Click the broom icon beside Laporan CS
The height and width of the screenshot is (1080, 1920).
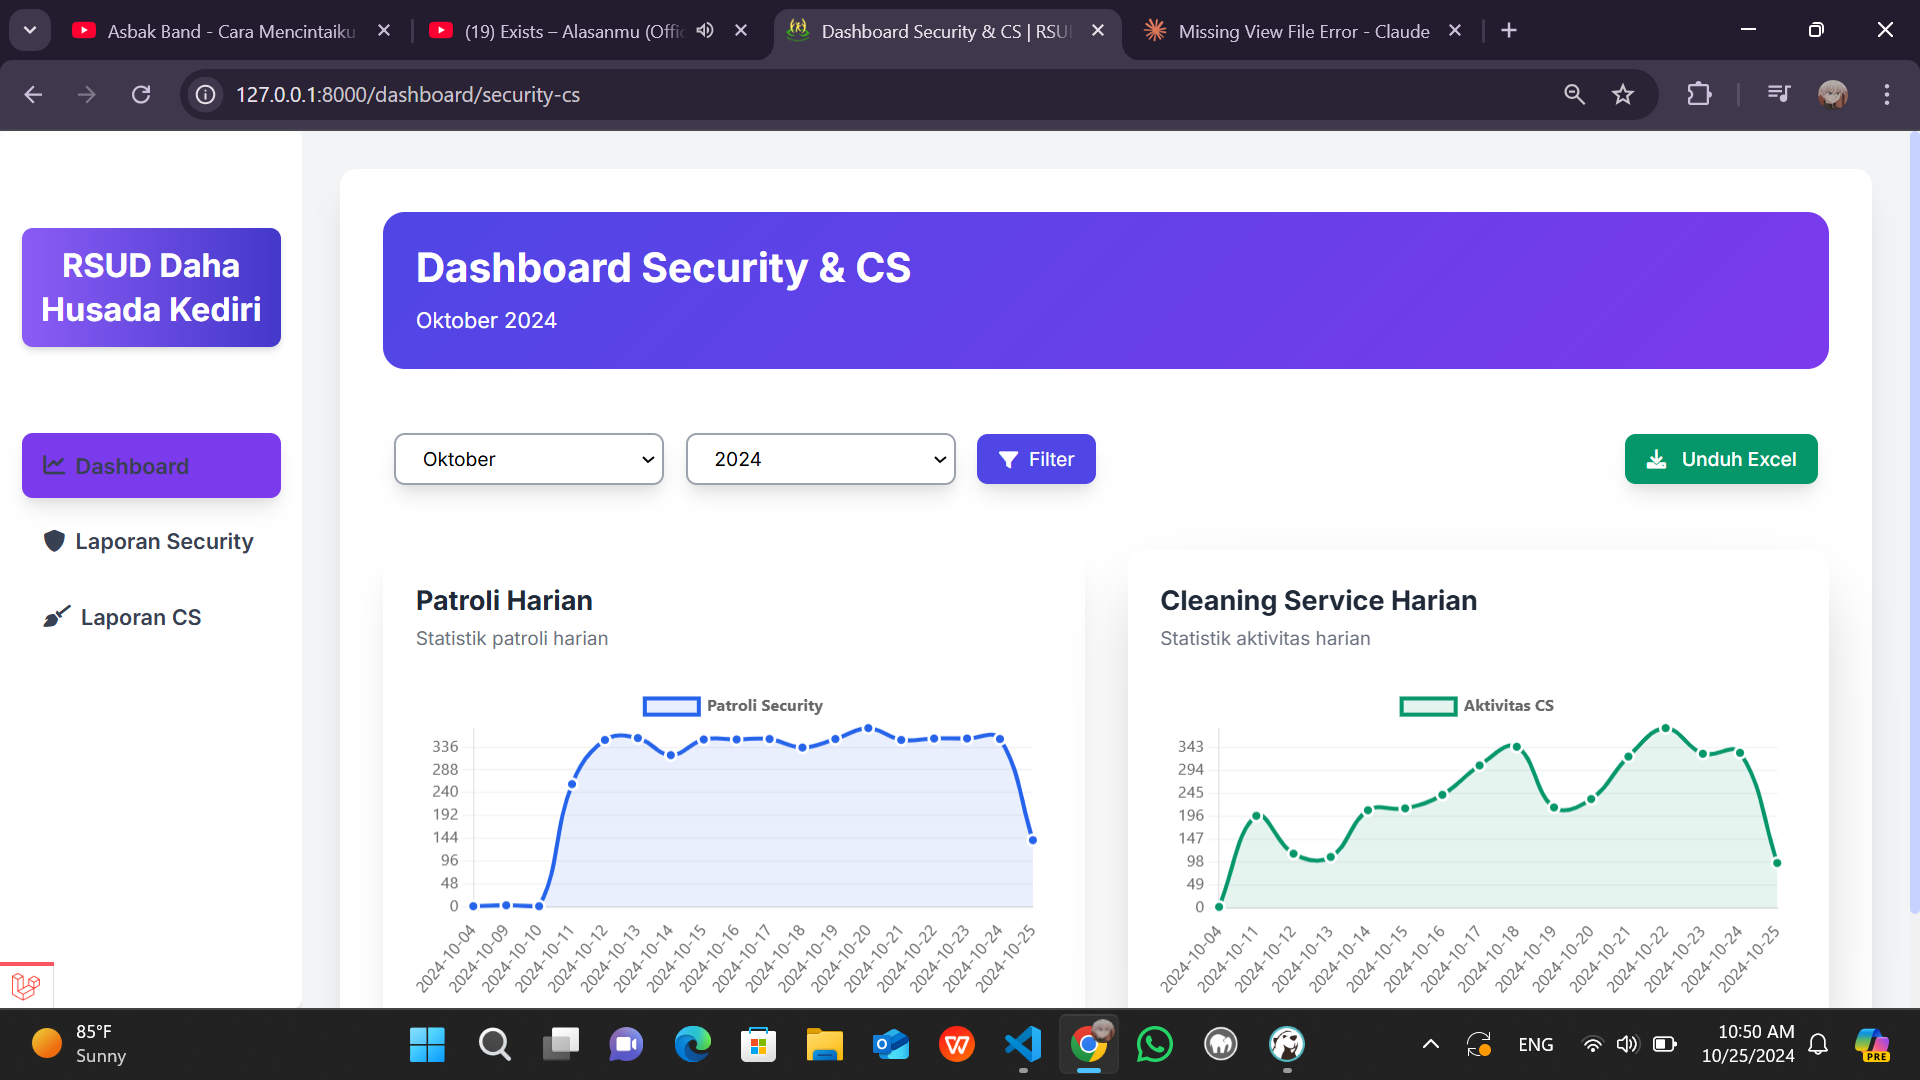[x=56, y=617]
